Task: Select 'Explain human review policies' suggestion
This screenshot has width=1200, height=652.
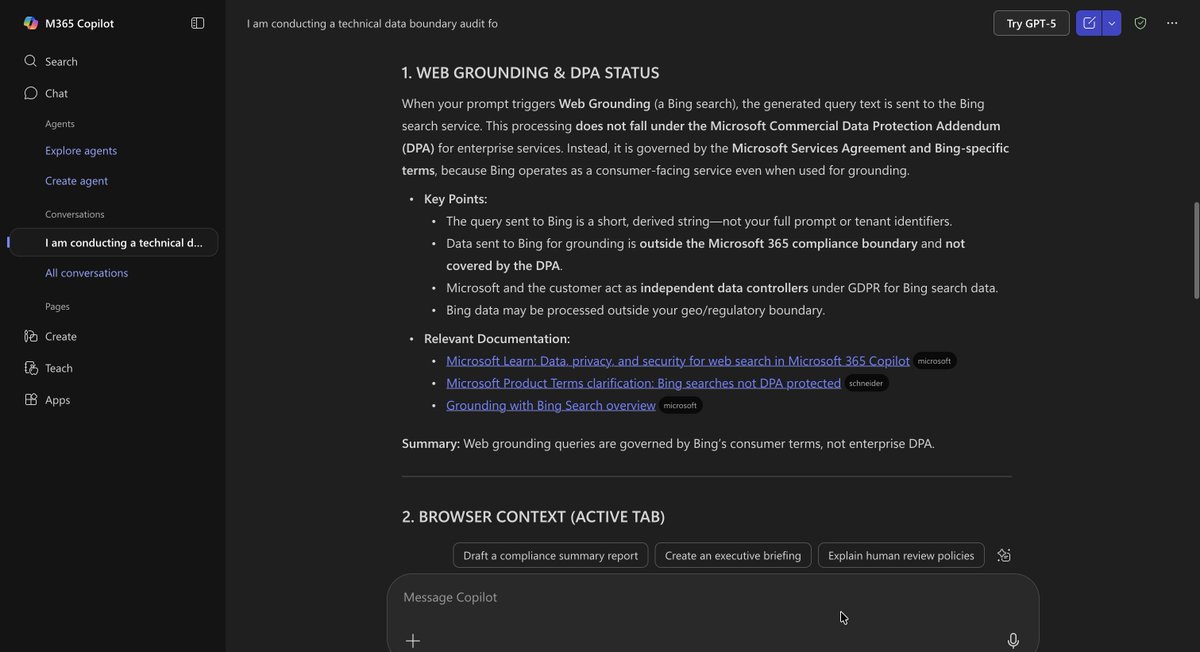Action: 901,555
